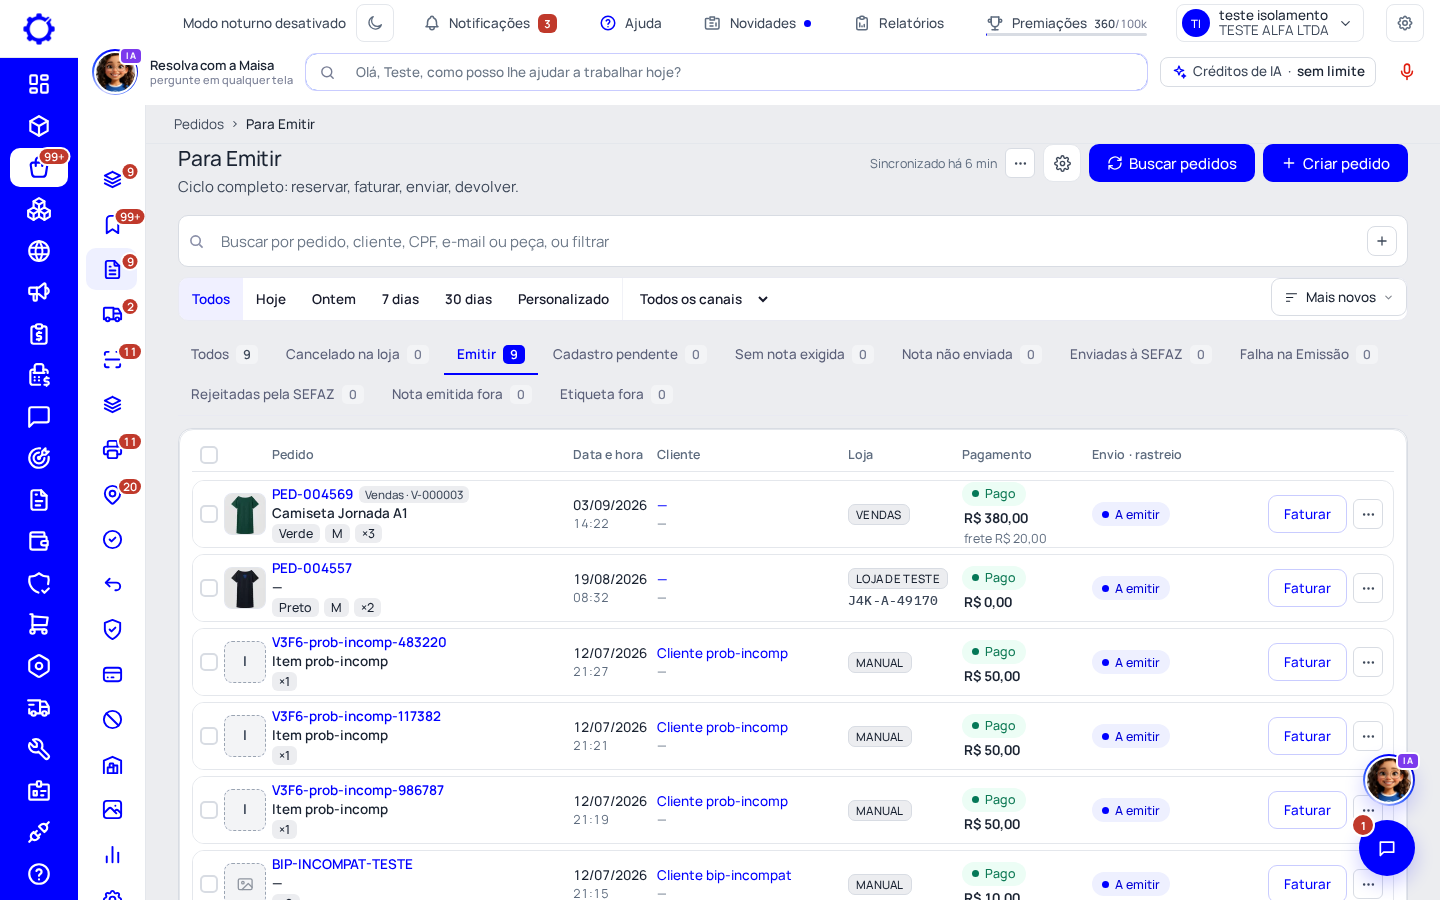Open top-right account settings gear
Viewport: 1440px width, 900px height.
pyautogui.click(x=1404, y=23)
